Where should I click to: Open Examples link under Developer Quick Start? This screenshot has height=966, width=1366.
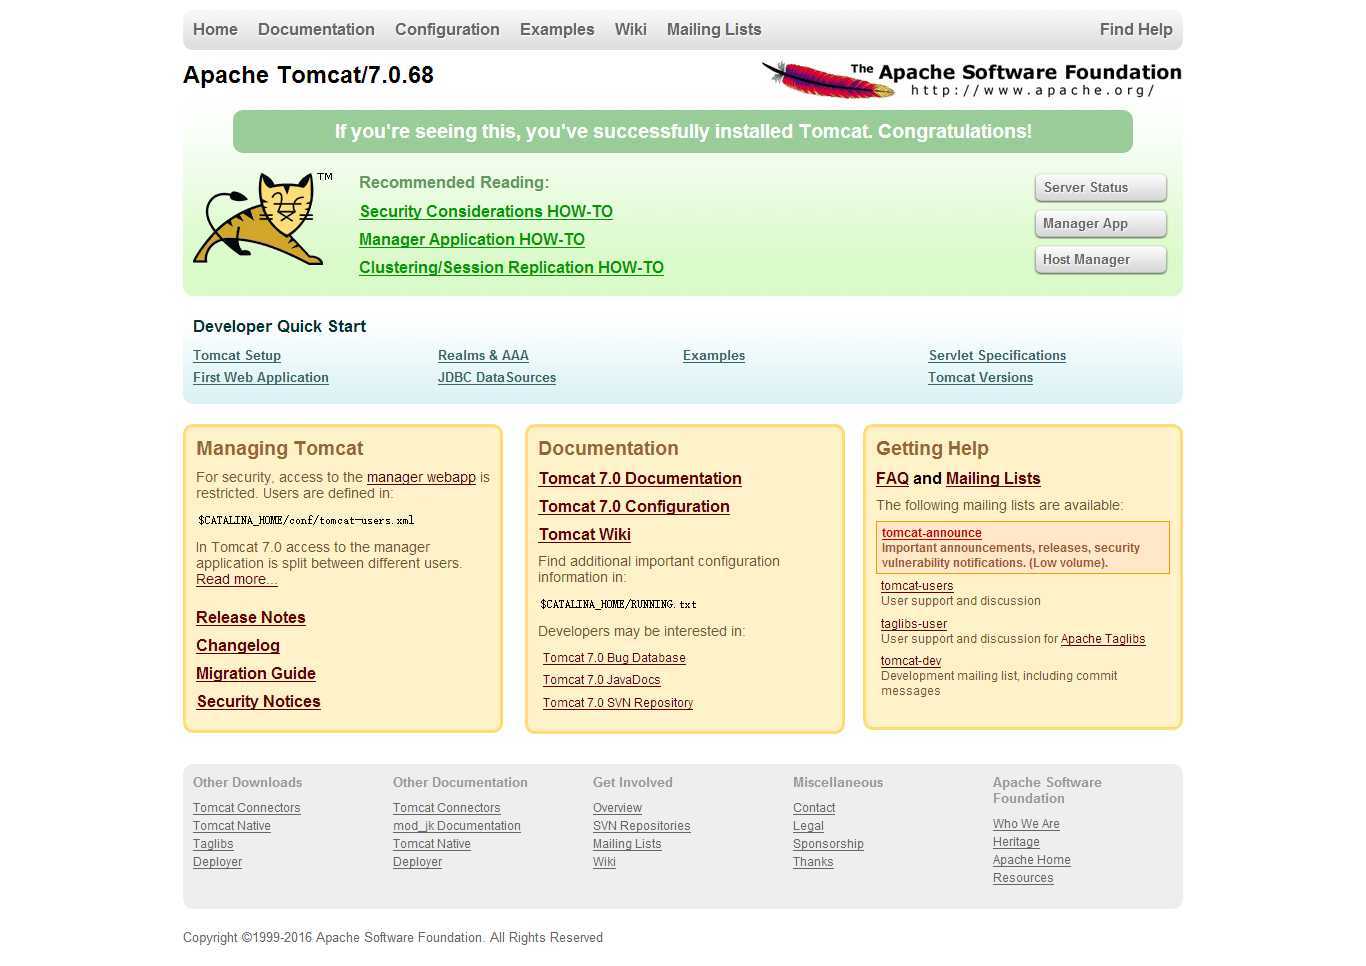[714, 356]
